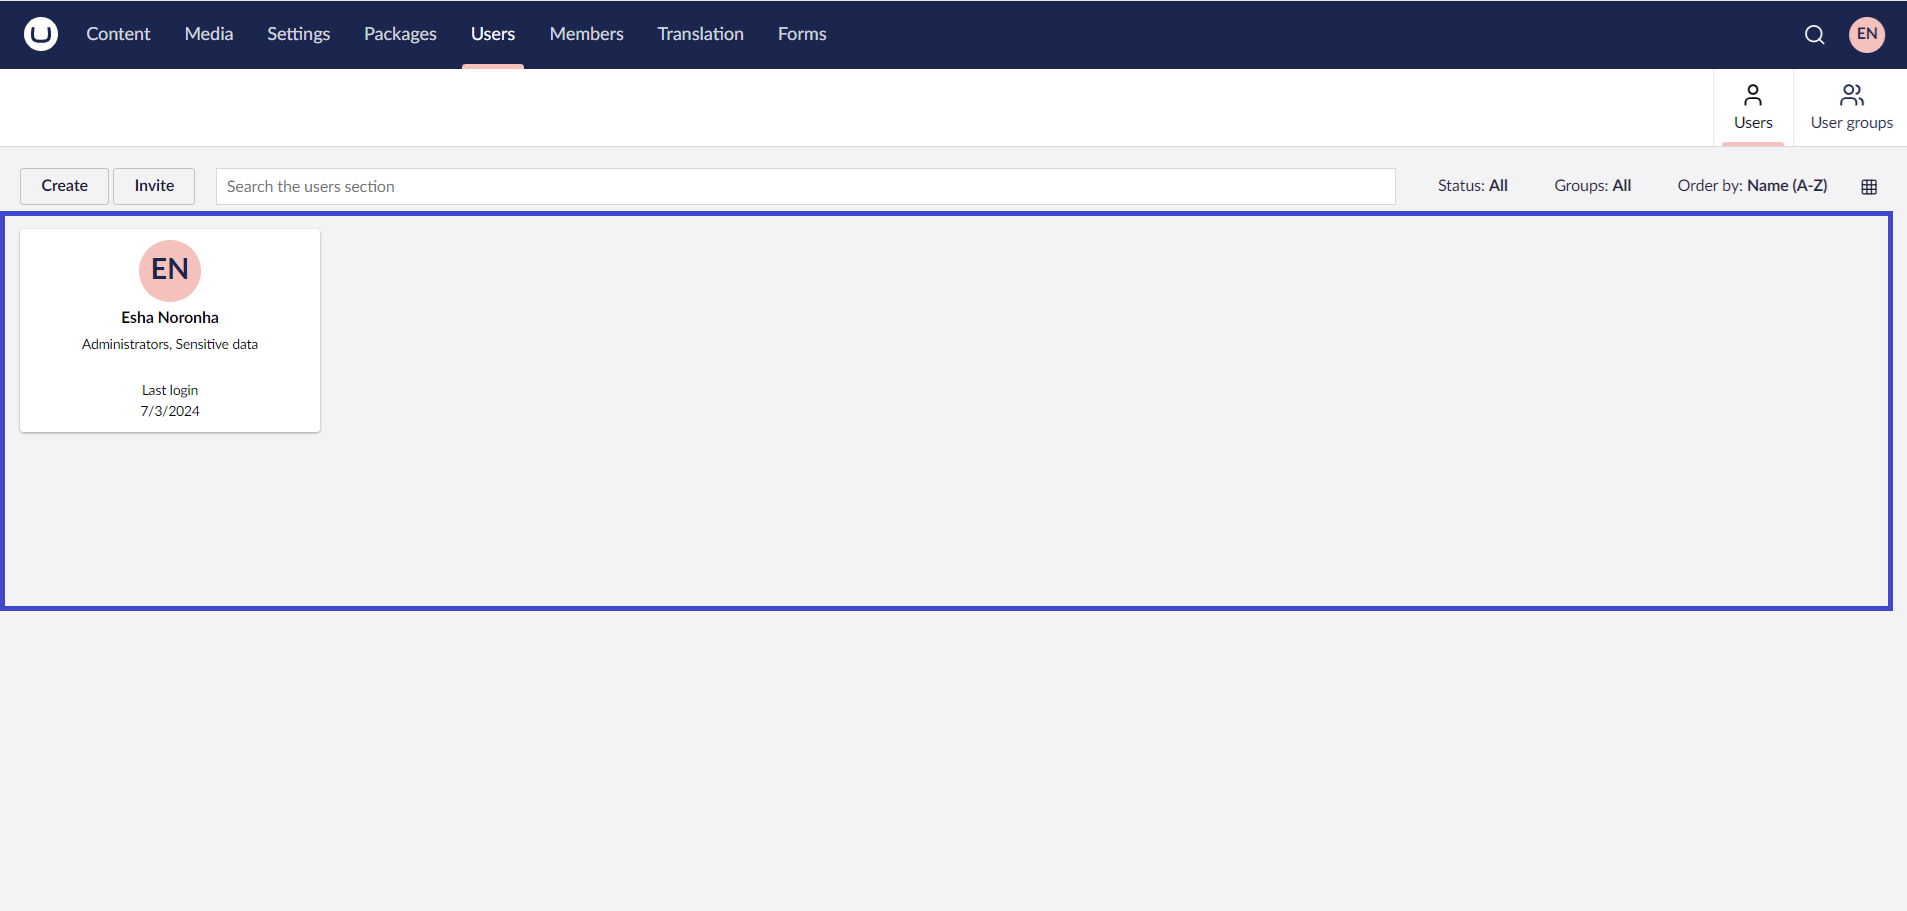Click Esha Noronha's EN avatar circle

(170, 270)
